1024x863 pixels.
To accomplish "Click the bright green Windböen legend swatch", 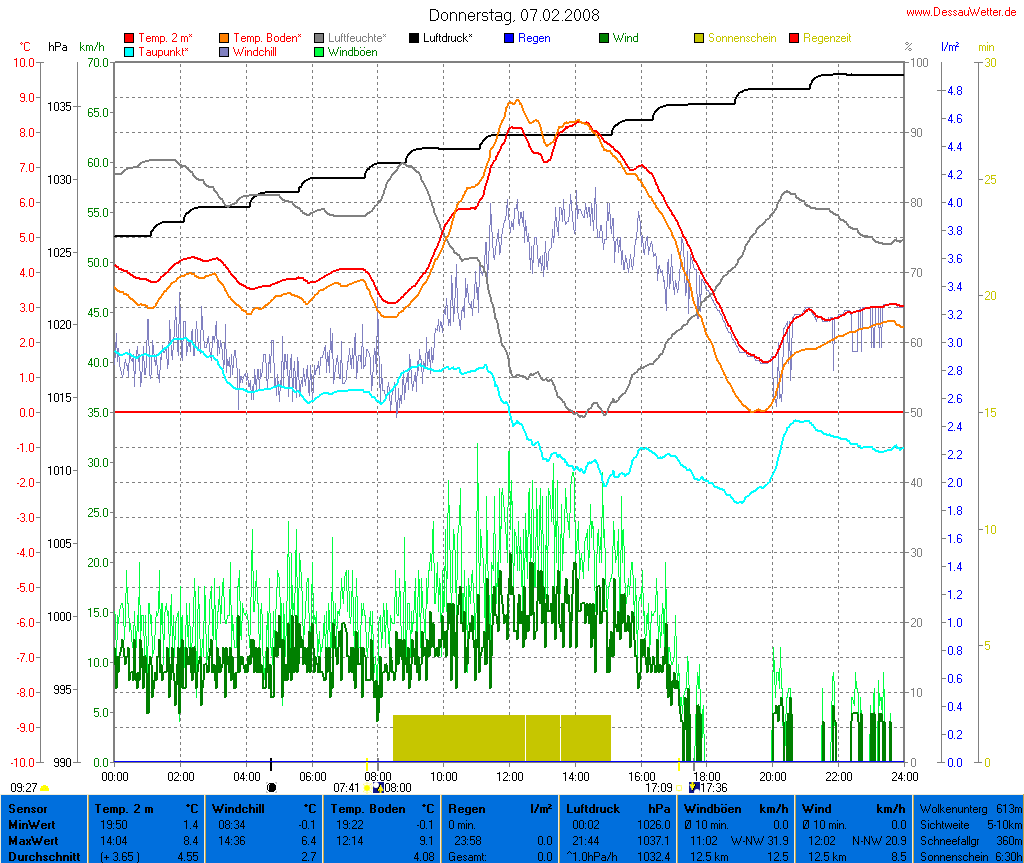I will pyautogui.click(x=319, y=51).
